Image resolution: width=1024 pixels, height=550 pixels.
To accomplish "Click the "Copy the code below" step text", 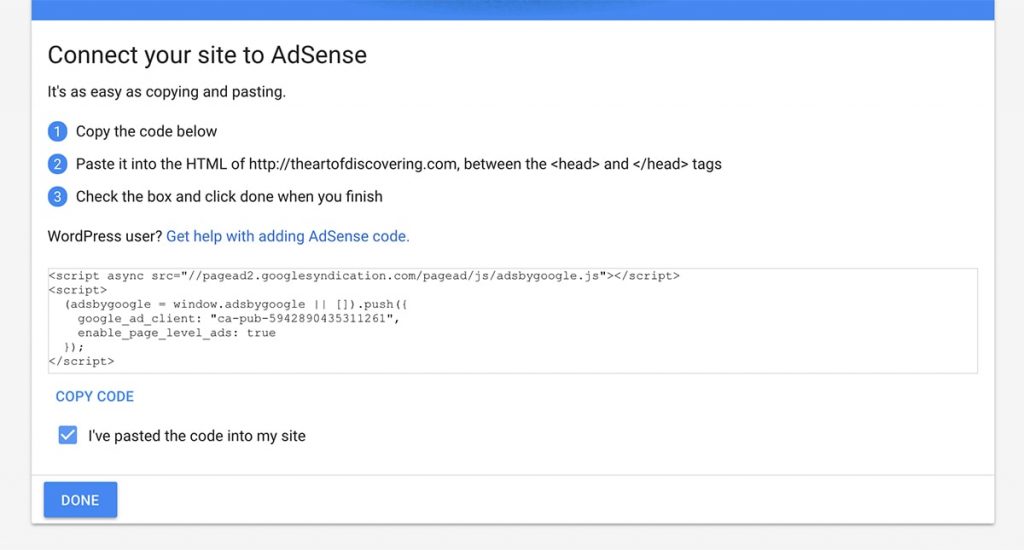I will click(146, 131).
